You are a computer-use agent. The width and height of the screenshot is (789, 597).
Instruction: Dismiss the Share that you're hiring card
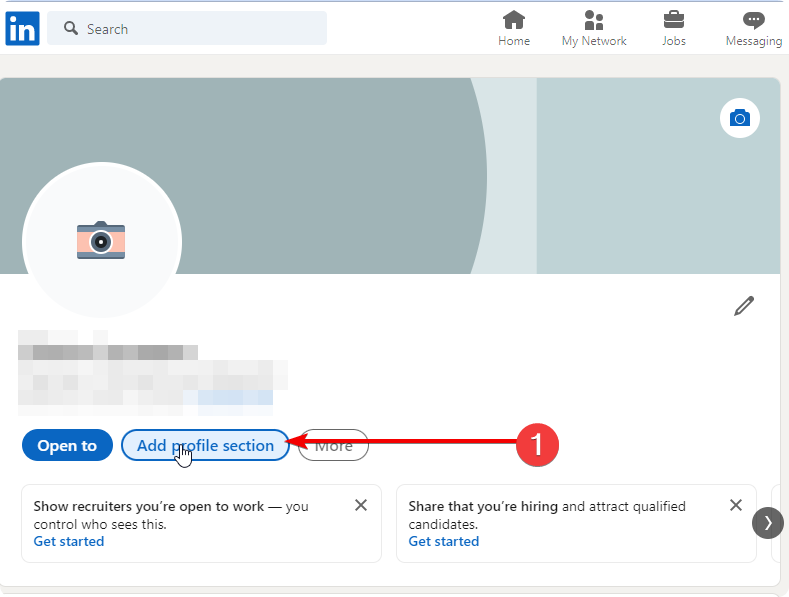coord(736,506)
